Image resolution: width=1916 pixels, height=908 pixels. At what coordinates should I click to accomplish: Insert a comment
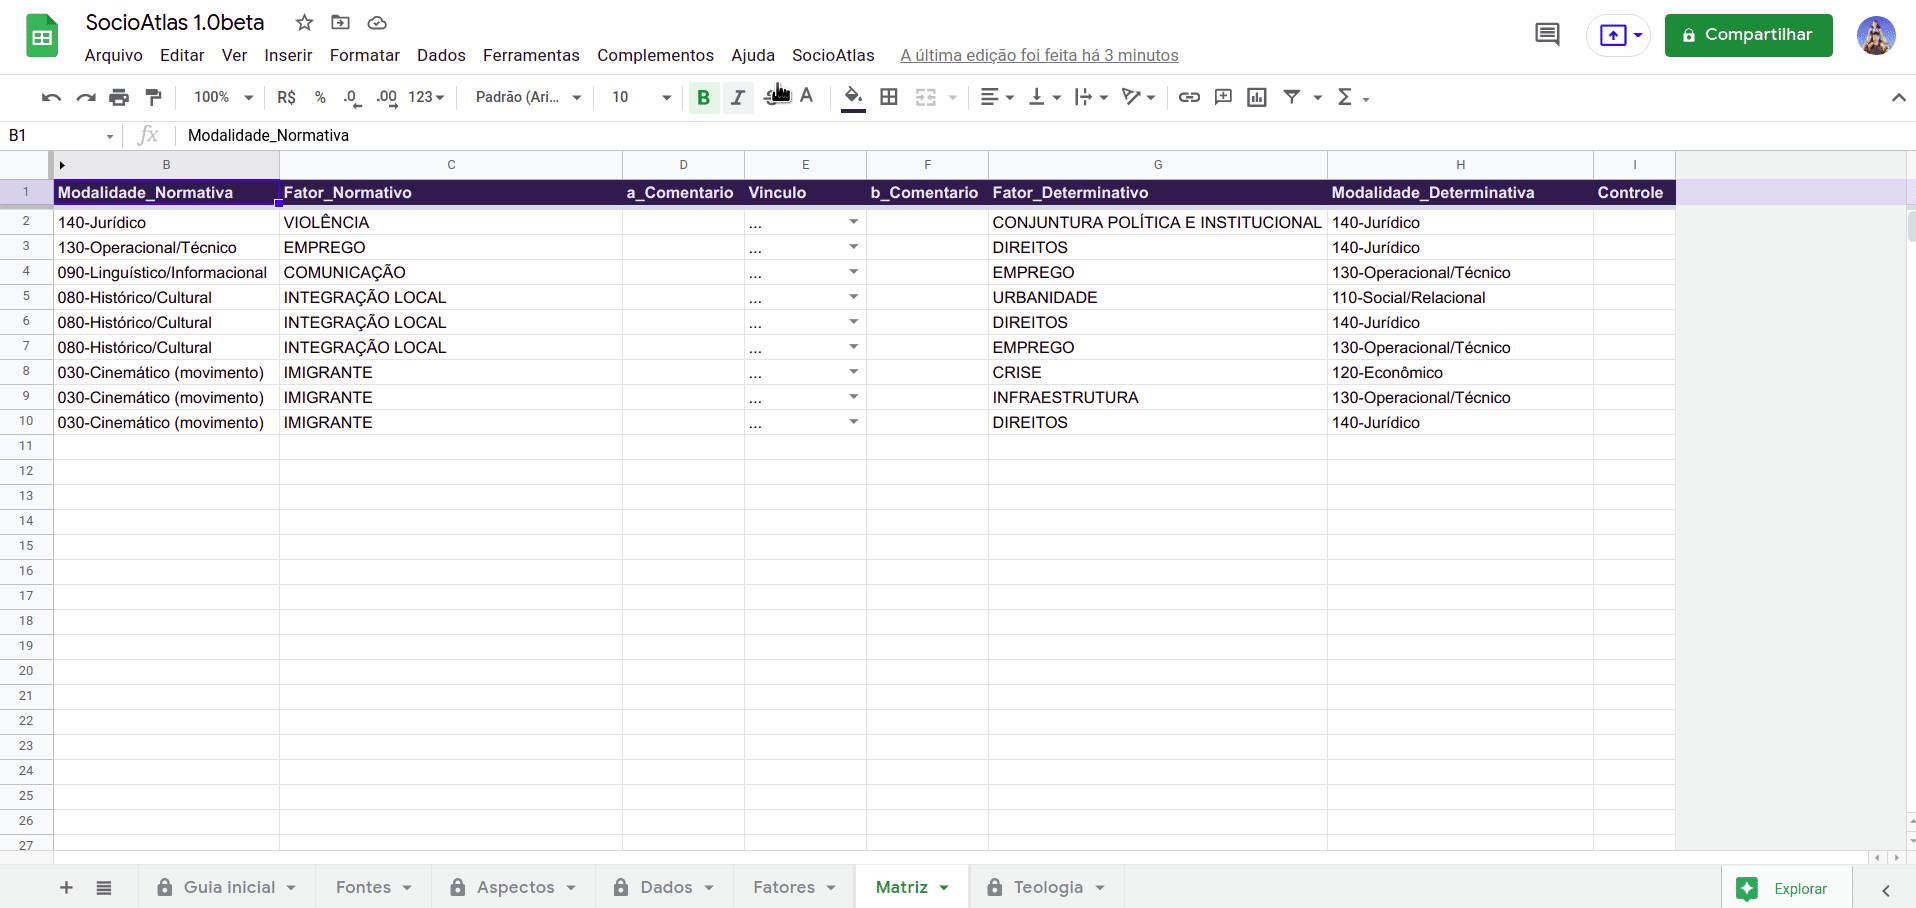pos(1223,97)
